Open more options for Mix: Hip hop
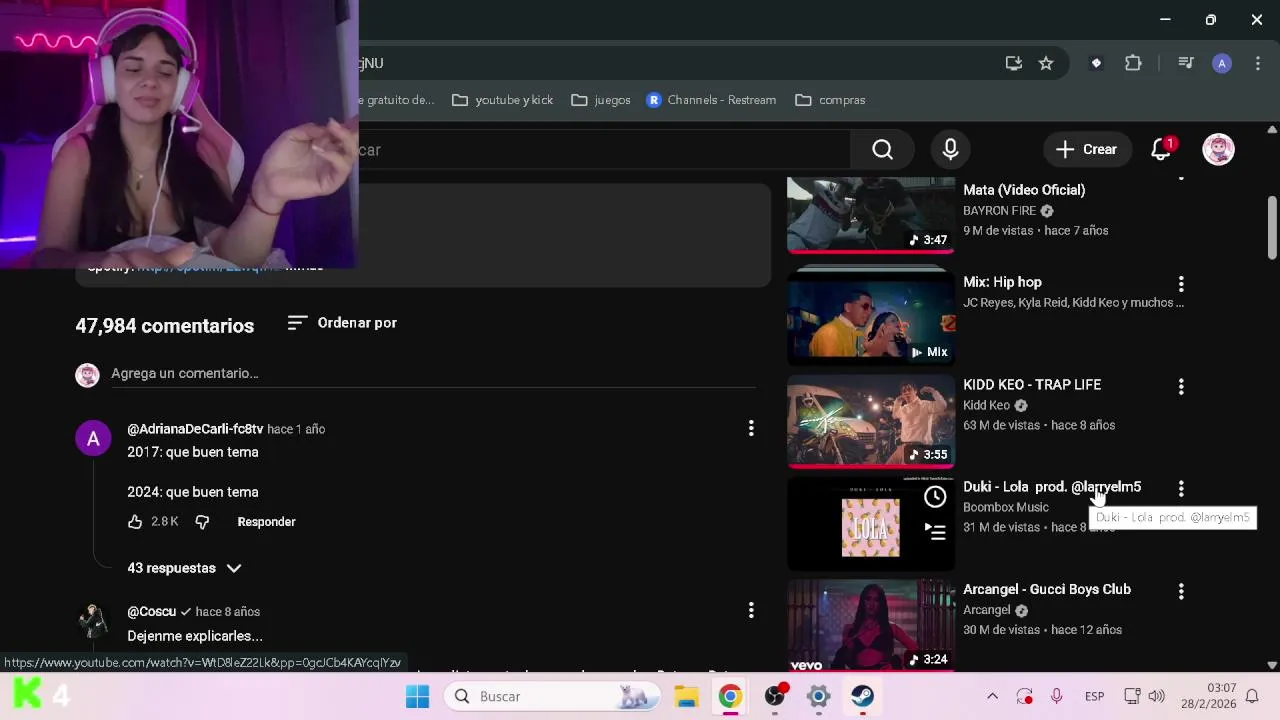 1181,284
